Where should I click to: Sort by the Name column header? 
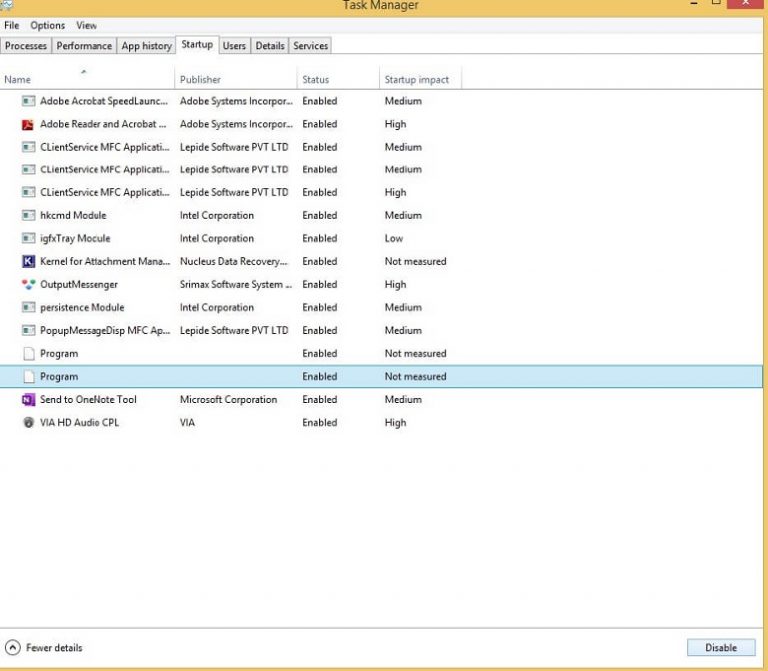pos(87,78)
